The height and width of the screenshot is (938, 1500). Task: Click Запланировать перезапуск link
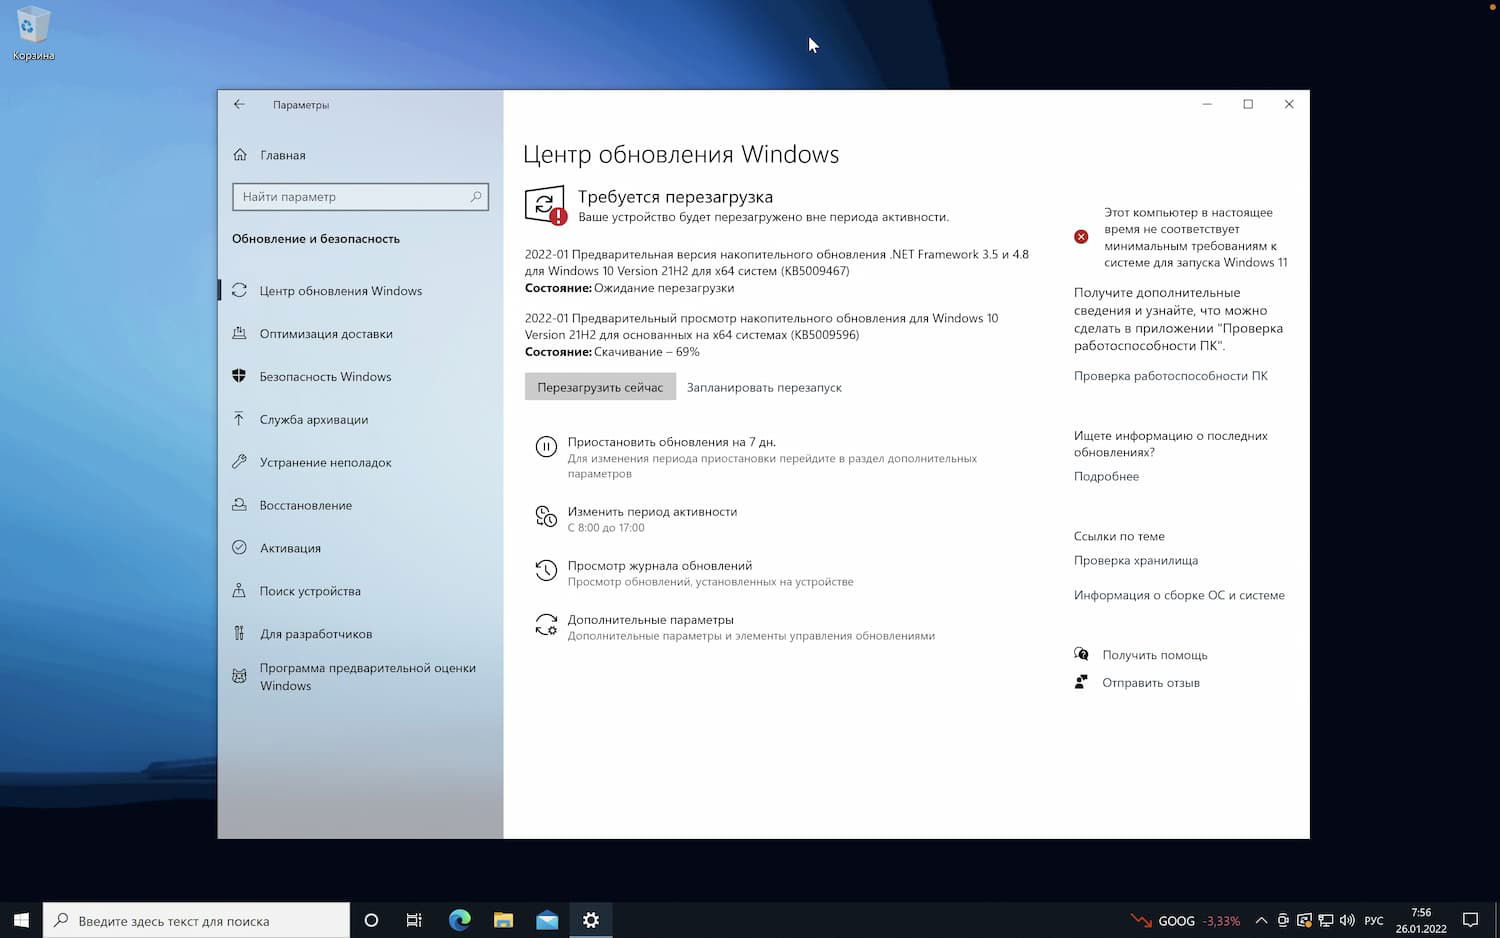[764, 388]
